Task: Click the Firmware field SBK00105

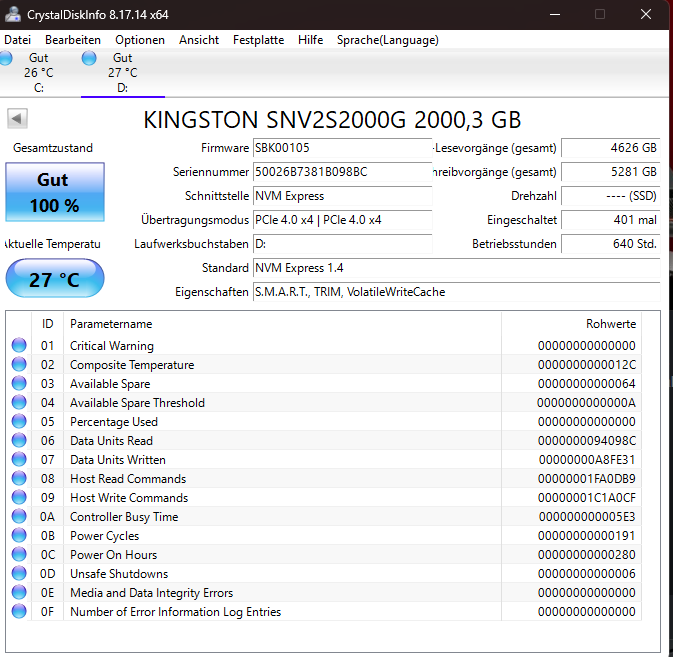Action: (343, 148)
